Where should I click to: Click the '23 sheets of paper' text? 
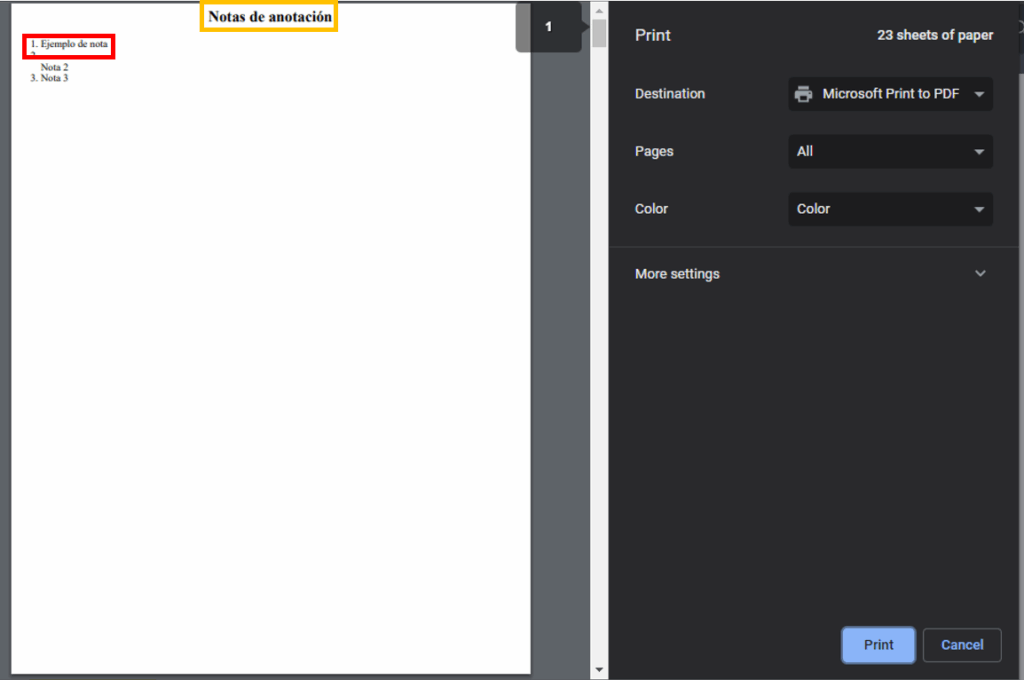934,35
